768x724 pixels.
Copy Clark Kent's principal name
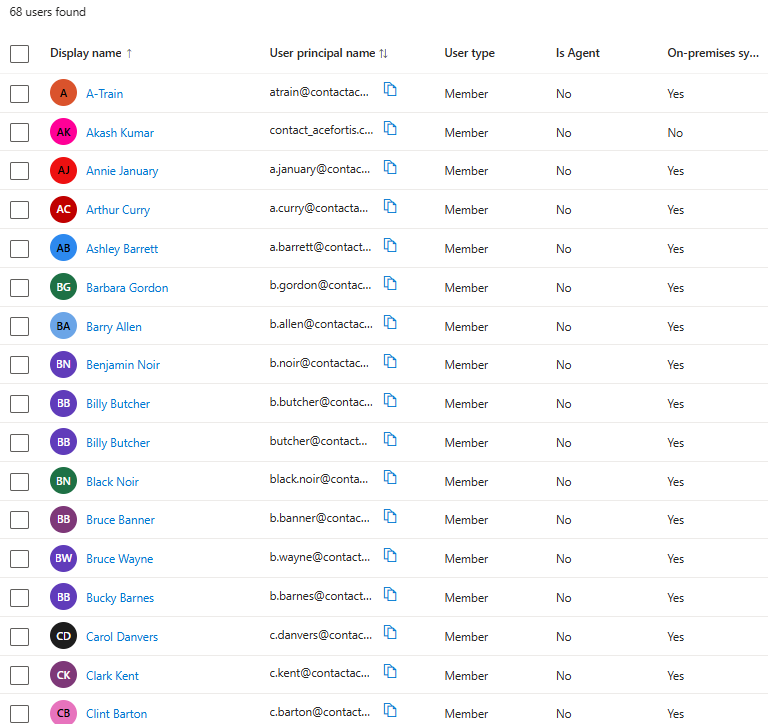tap(390, 672)
